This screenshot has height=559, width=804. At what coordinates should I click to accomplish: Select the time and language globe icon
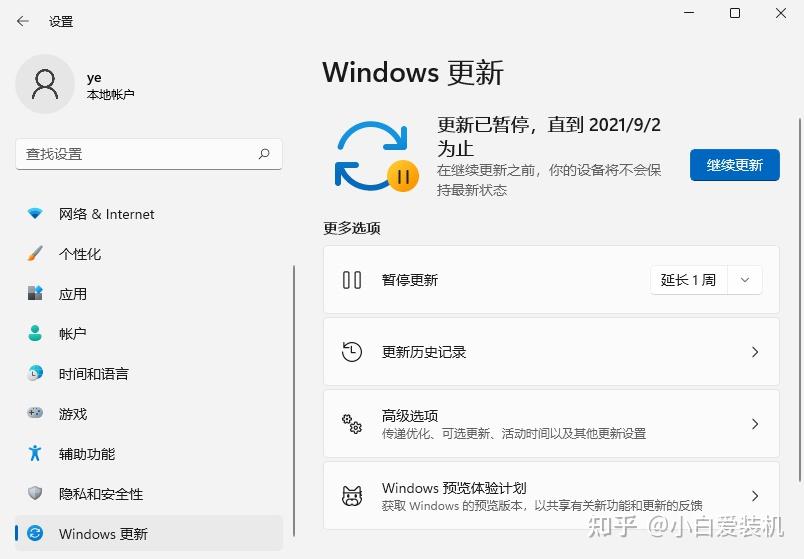pyautogui.click(x=35, y=373)
